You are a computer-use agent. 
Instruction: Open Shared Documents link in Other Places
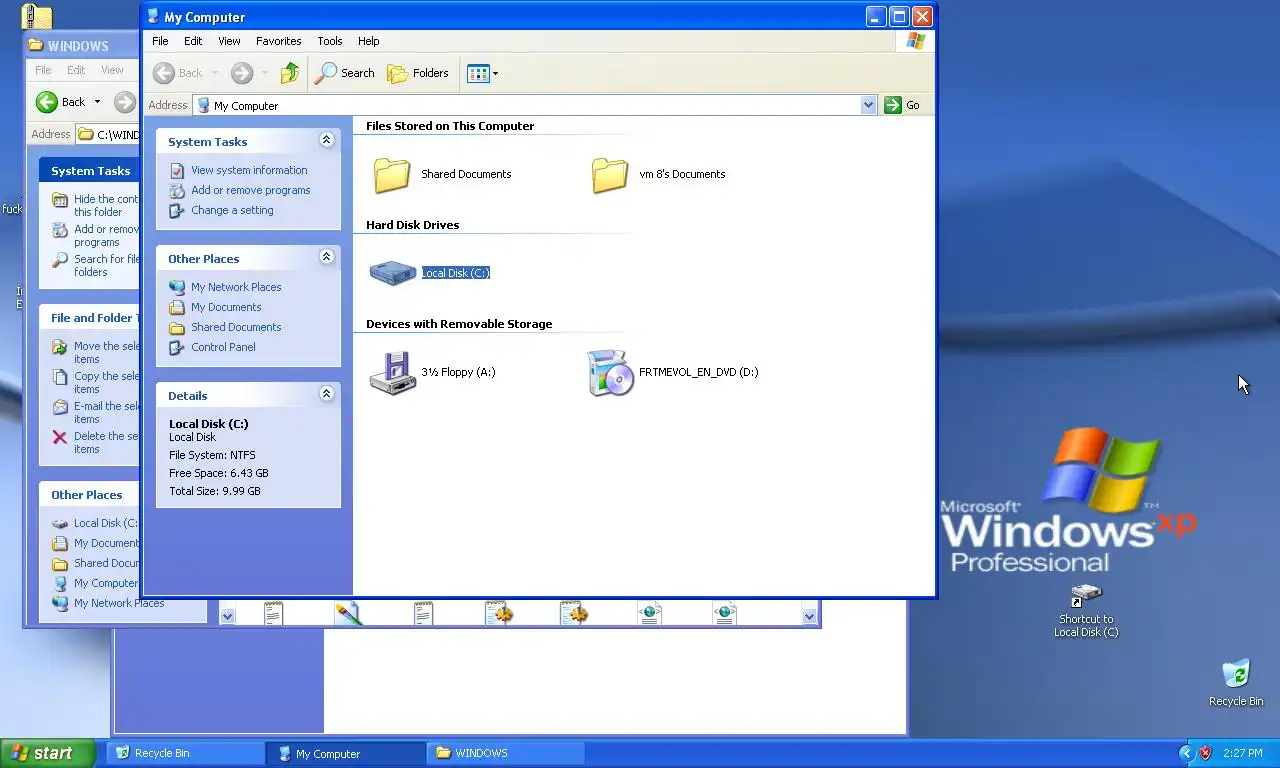pos(236,327)
